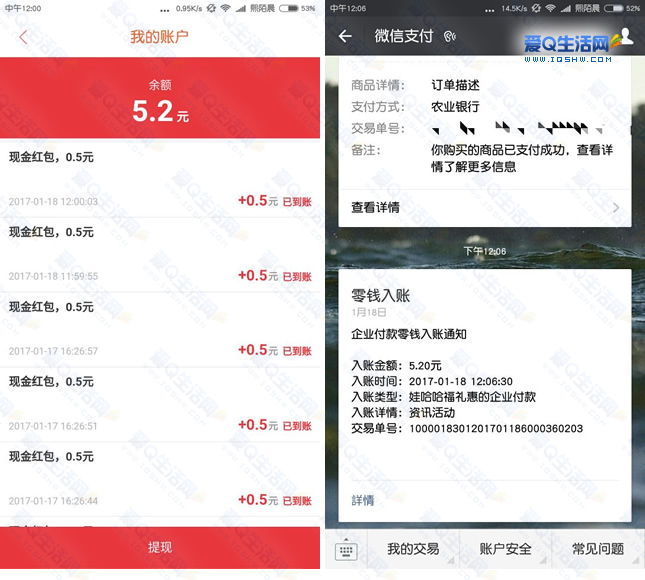This screenshot has height=580, width=645.
Task: Open 账户安全 bottom menu
Action: point(505,549)
